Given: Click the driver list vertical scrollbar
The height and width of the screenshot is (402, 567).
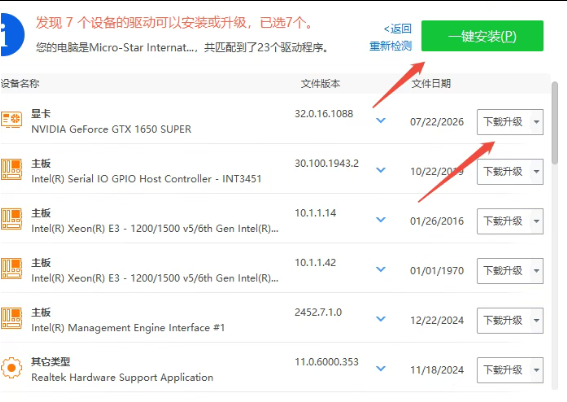Looking at the screenshot, I should click(x=555, y=123).
